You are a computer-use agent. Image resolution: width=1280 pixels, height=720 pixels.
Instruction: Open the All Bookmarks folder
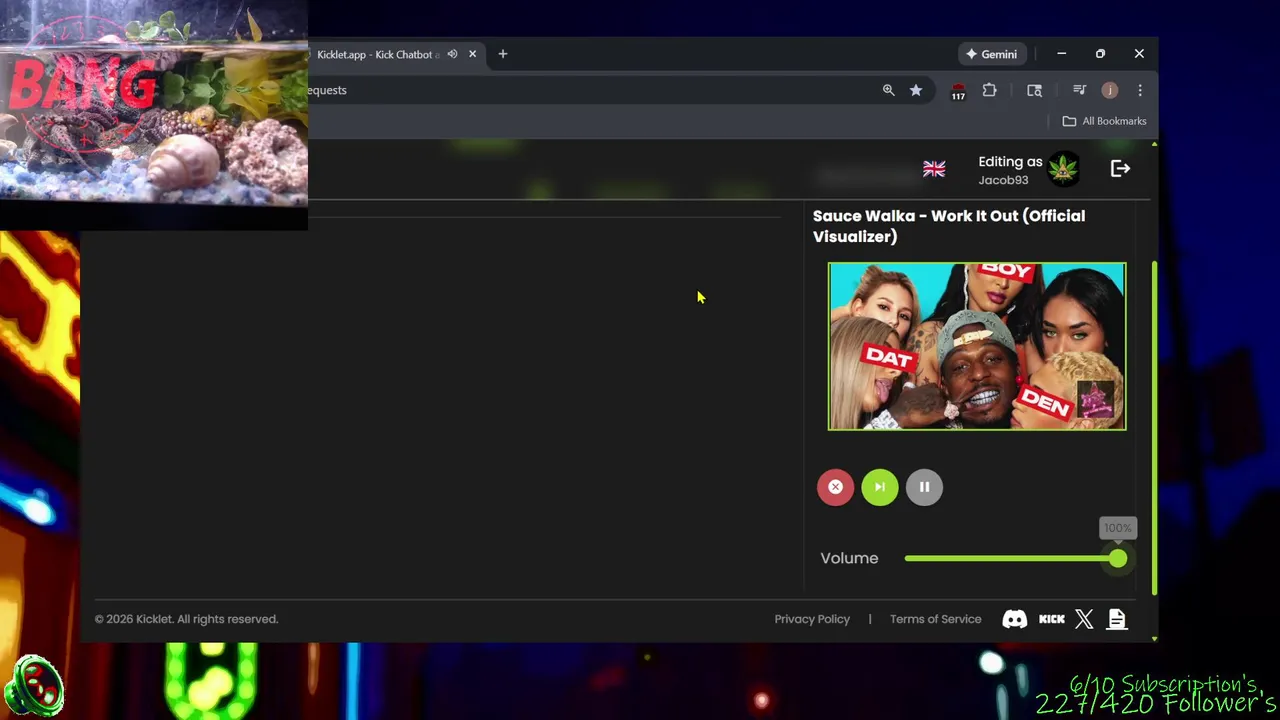(1105, 121)
